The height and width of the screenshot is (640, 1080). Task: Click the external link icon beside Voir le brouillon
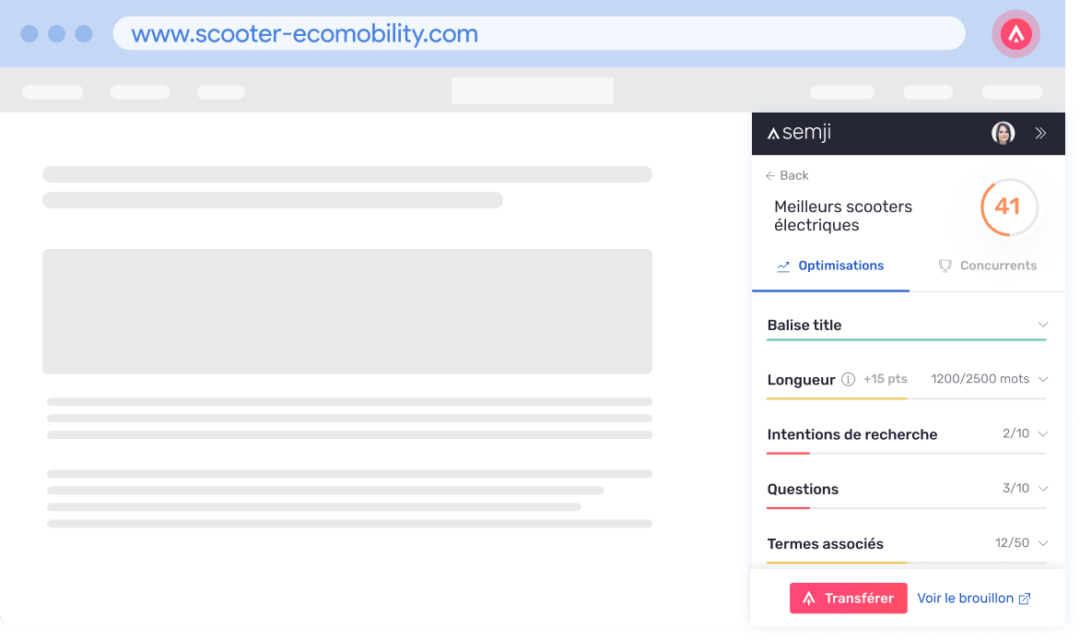tap(1025, 598)
